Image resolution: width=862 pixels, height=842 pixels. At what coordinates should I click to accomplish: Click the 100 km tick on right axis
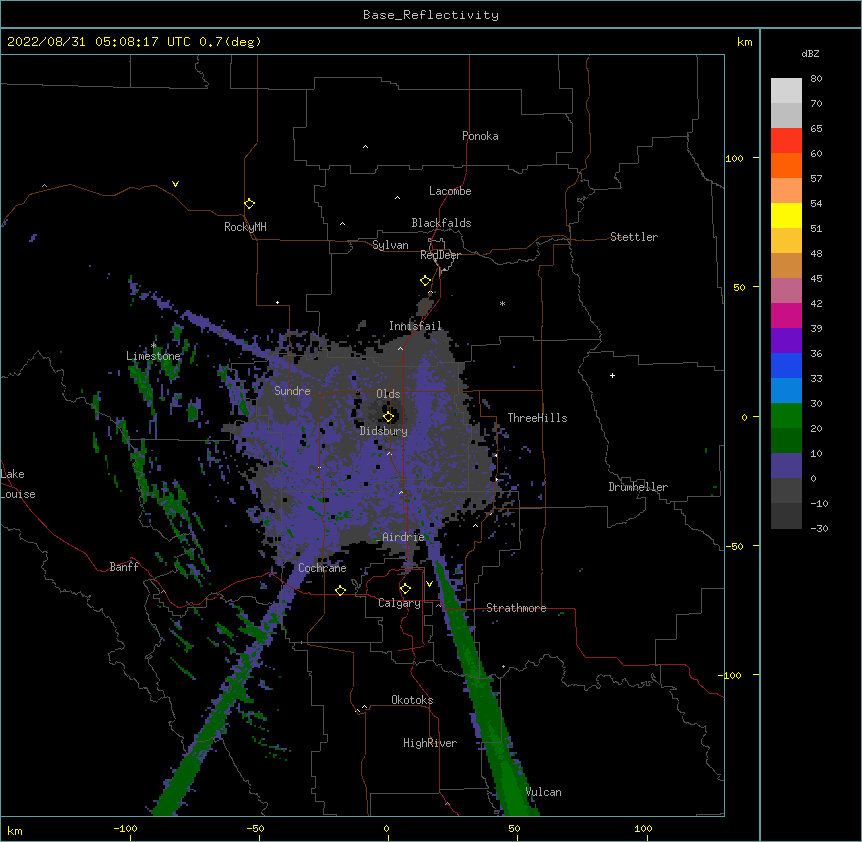coord(734,158)
